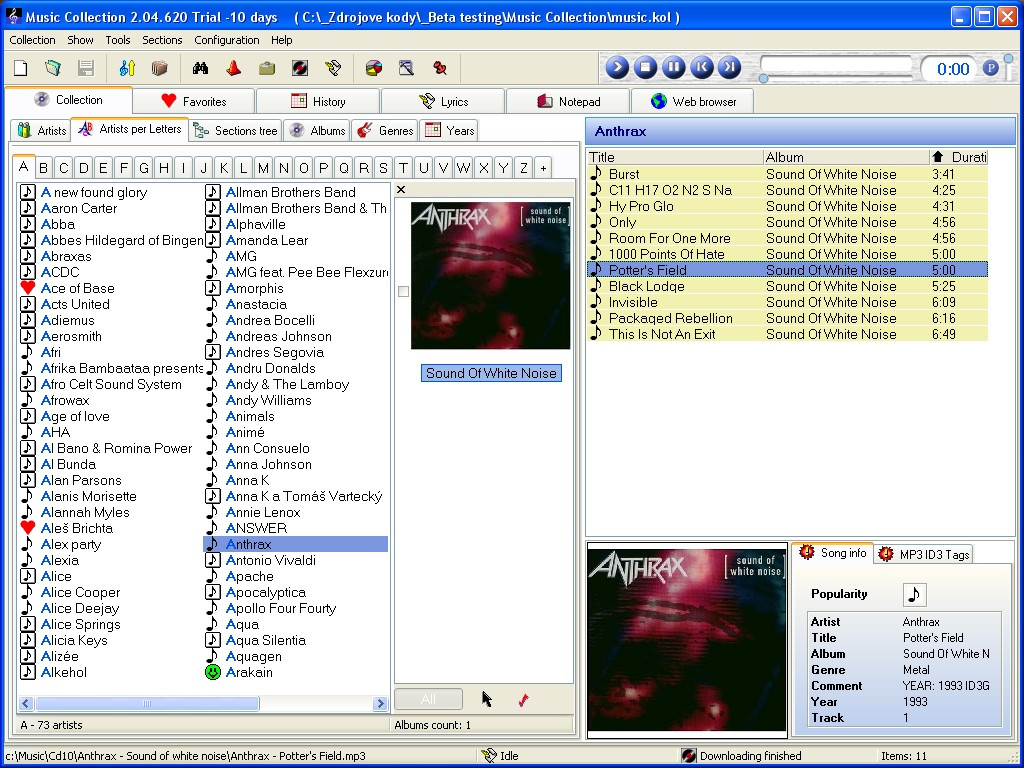Select artist Aerosmith in the list
1024x768 pixels.
click(71, 336)
